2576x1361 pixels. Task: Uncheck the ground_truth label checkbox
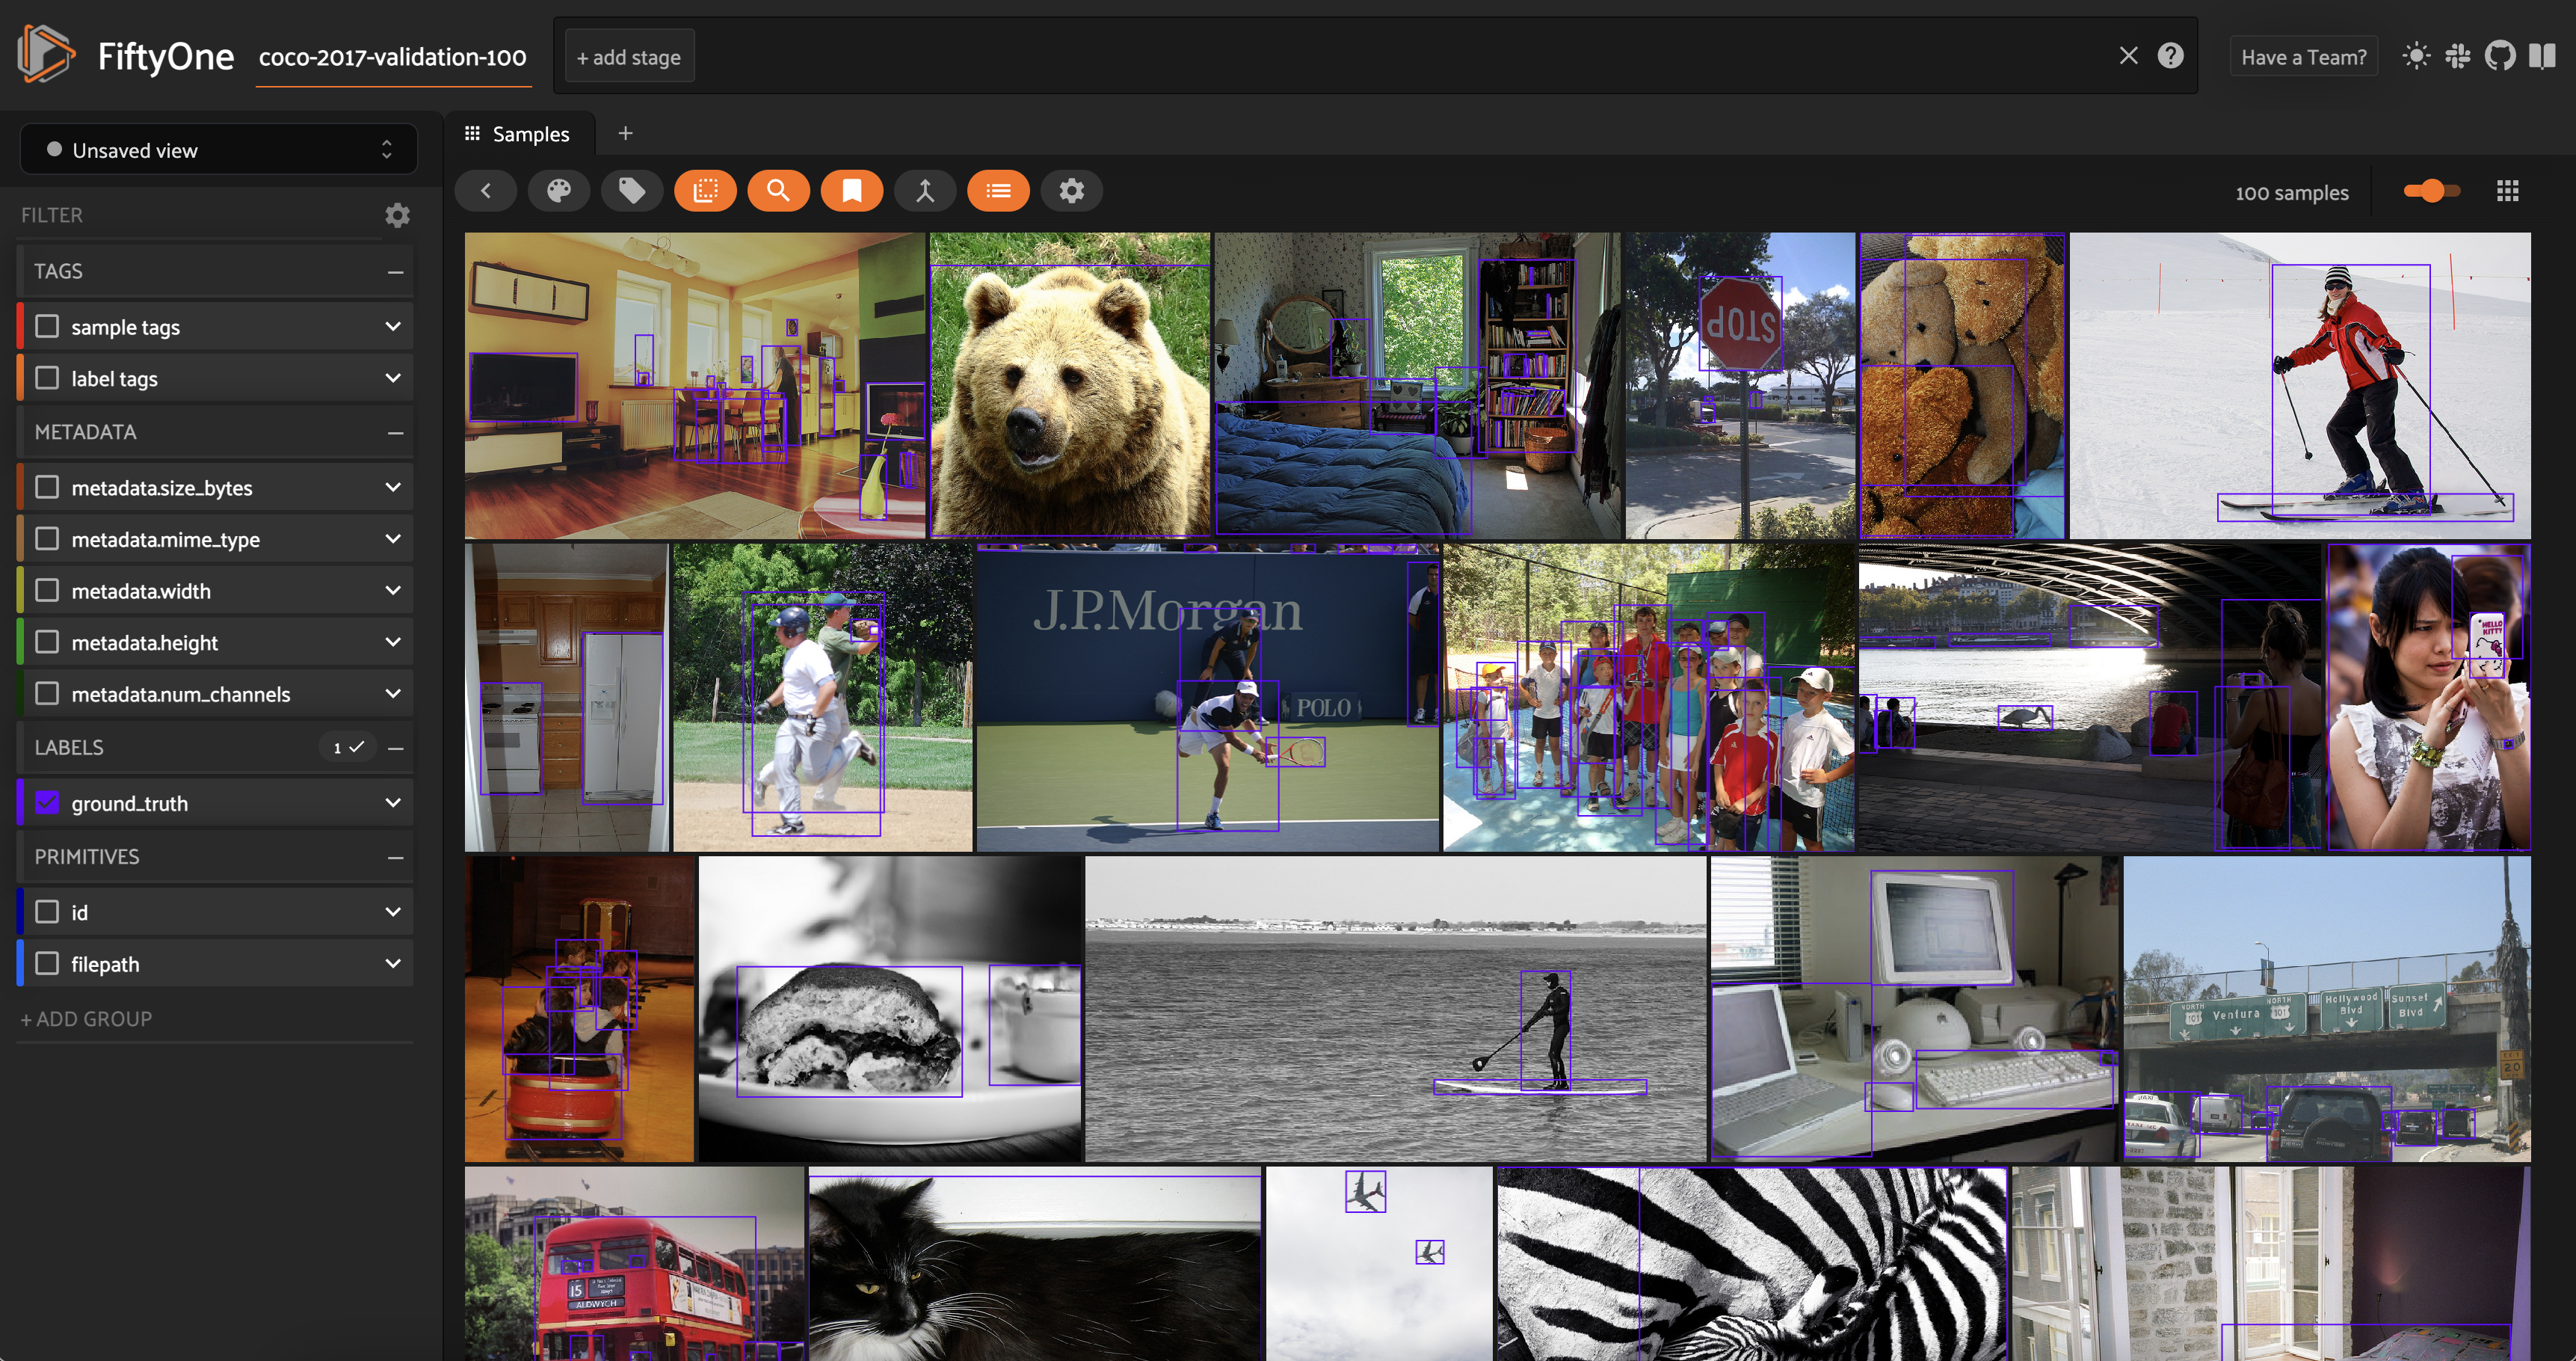tap(47, 803)
